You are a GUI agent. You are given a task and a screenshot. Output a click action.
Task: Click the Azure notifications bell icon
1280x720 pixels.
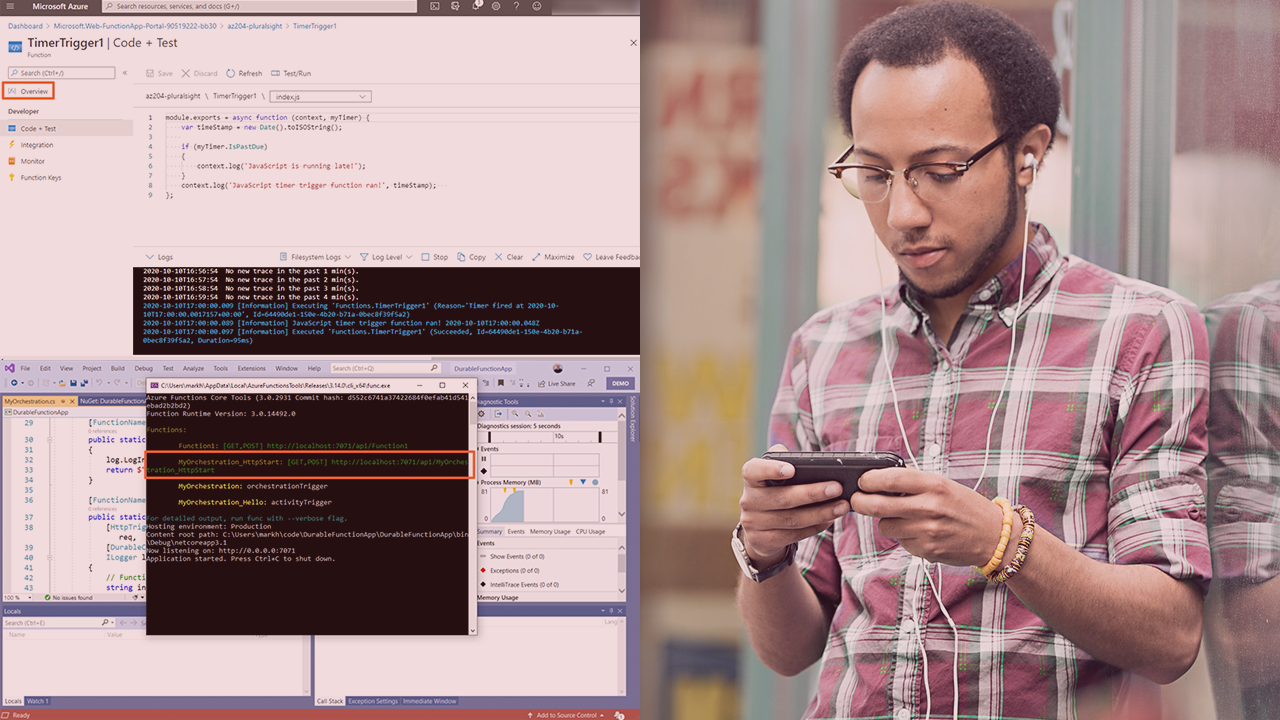(477, 6)
